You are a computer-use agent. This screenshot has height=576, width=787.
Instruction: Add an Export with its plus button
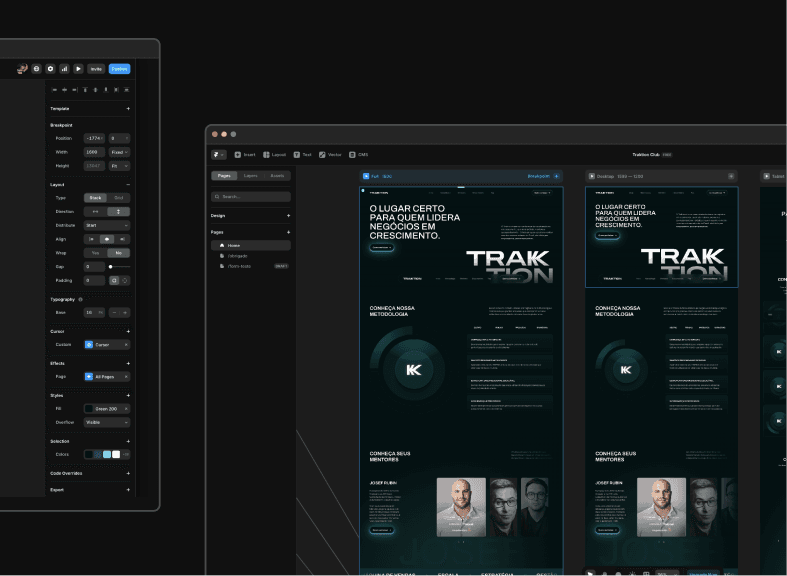point(128,490)
